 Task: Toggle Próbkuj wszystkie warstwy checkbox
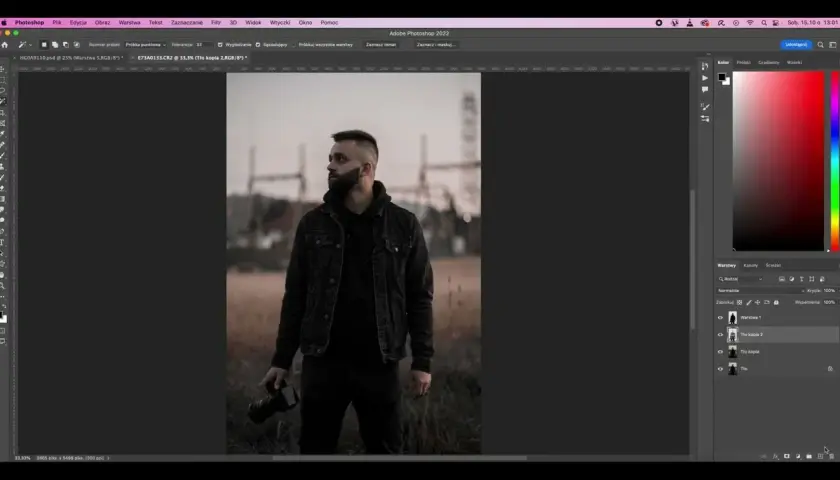point(294,45)
